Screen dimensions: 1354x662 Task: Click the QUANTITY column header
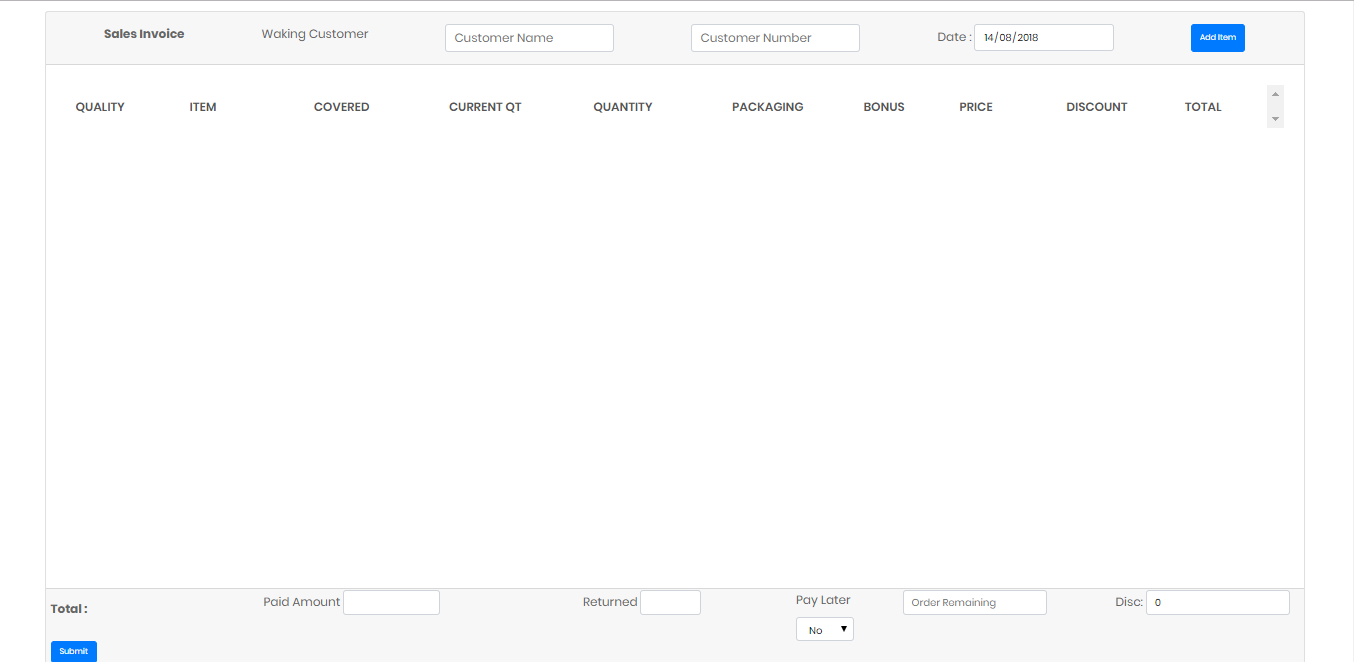pyautogui.click(x=623, y=107)
